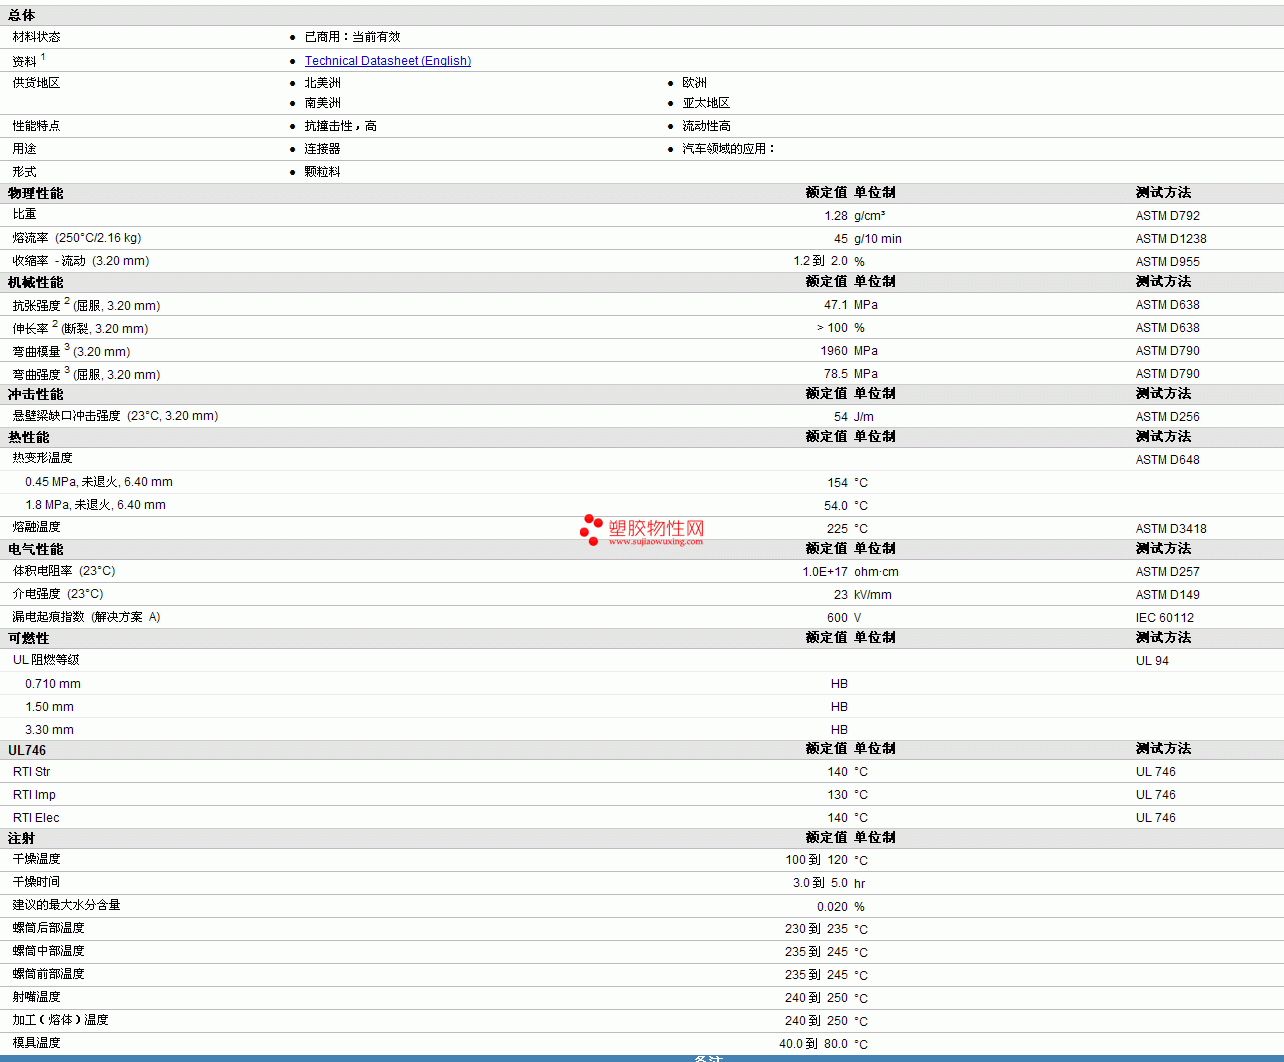The height and width of the screenshot is (1062, 1284).
Task: Click the 总体 section header
Action: tap(22, 15)
